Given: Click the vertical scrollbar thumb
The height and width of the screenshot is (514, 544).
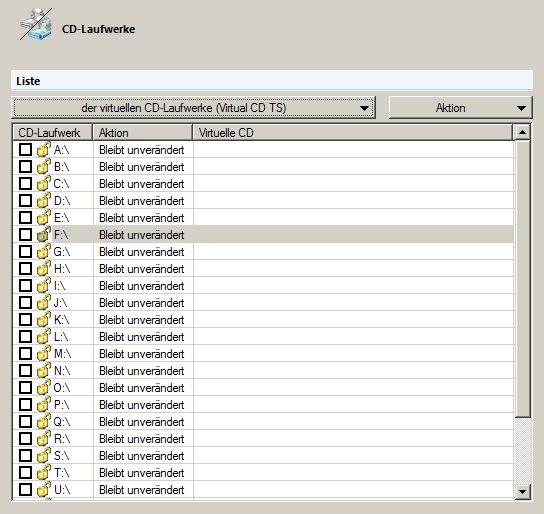Looking at the screenshot, I should (522, 279).
